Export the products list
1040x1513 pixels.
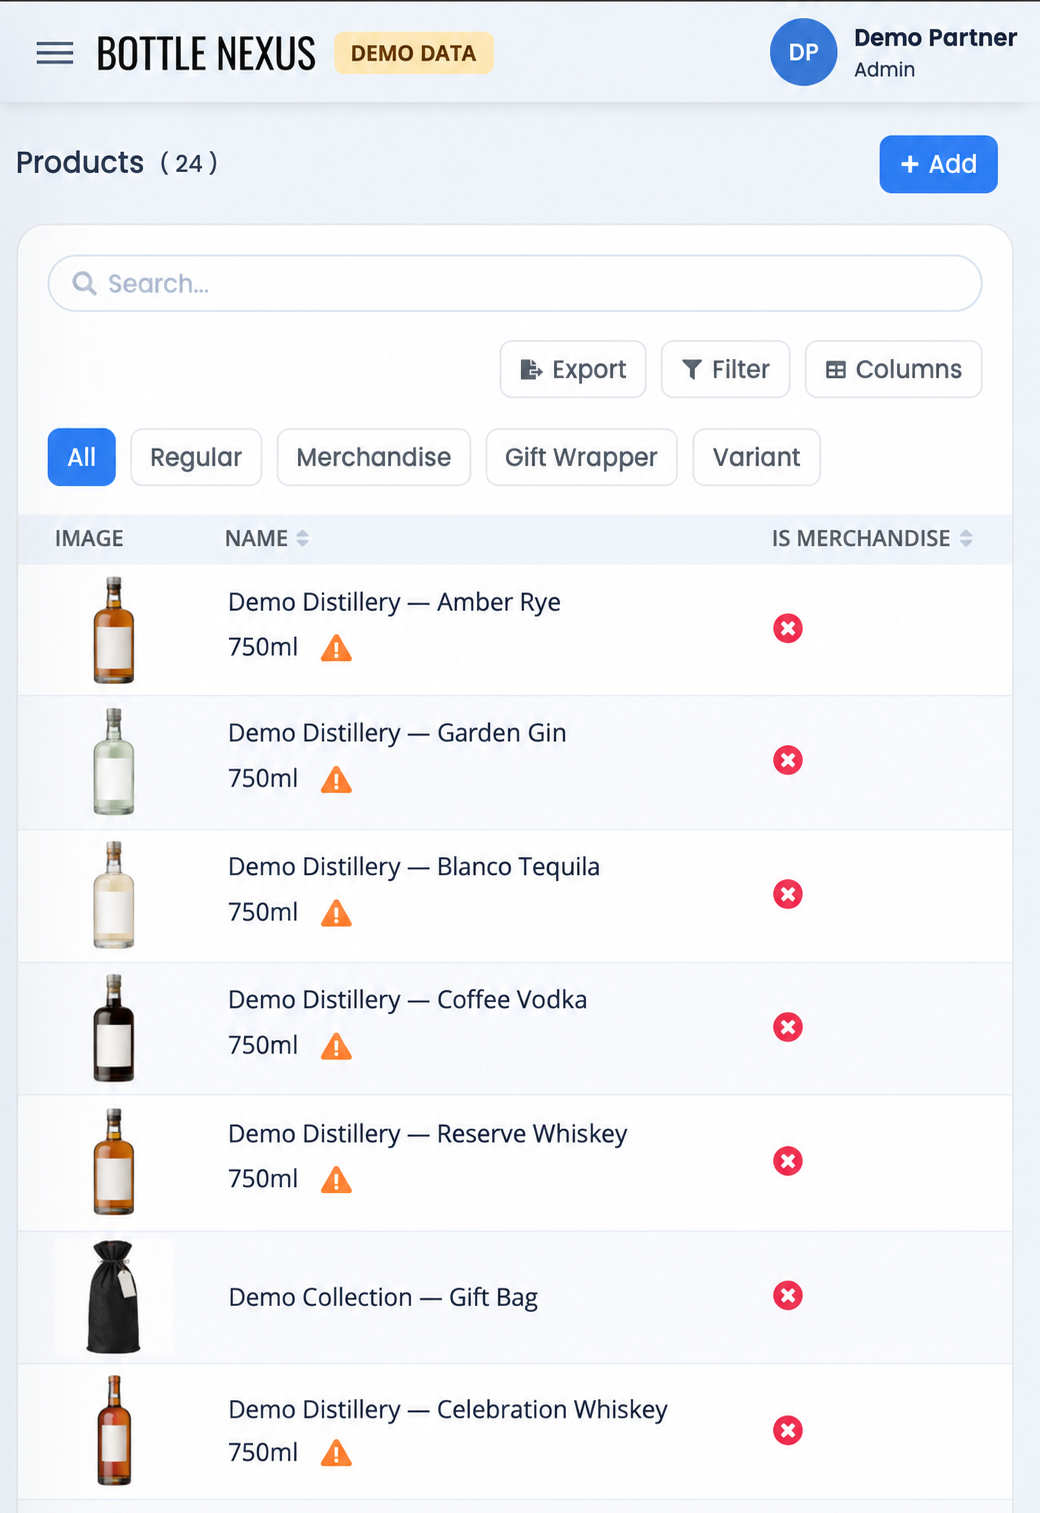[x=573, y=369]
